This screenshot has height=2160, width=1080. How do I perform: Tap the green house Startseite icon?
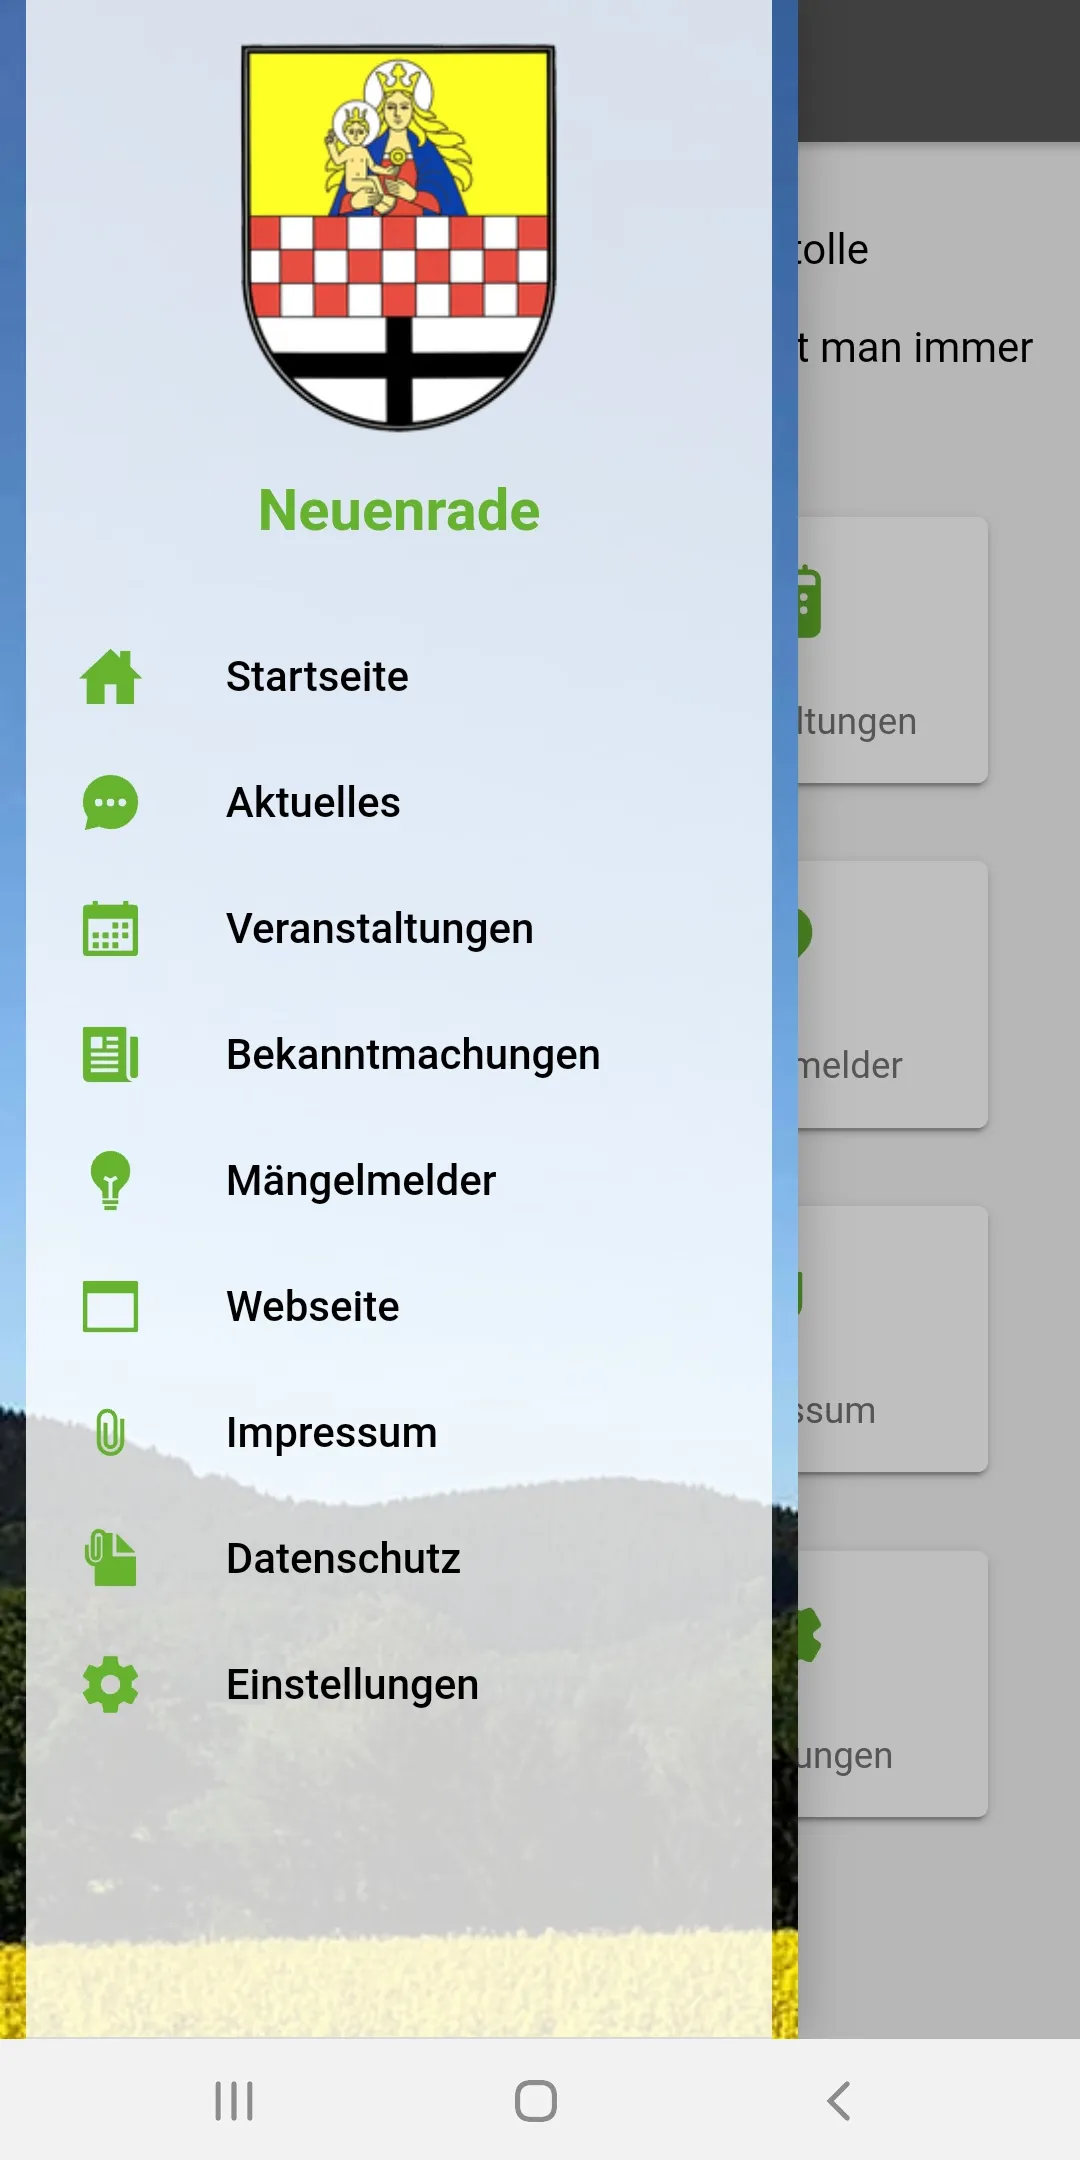(x=110, y=677)
